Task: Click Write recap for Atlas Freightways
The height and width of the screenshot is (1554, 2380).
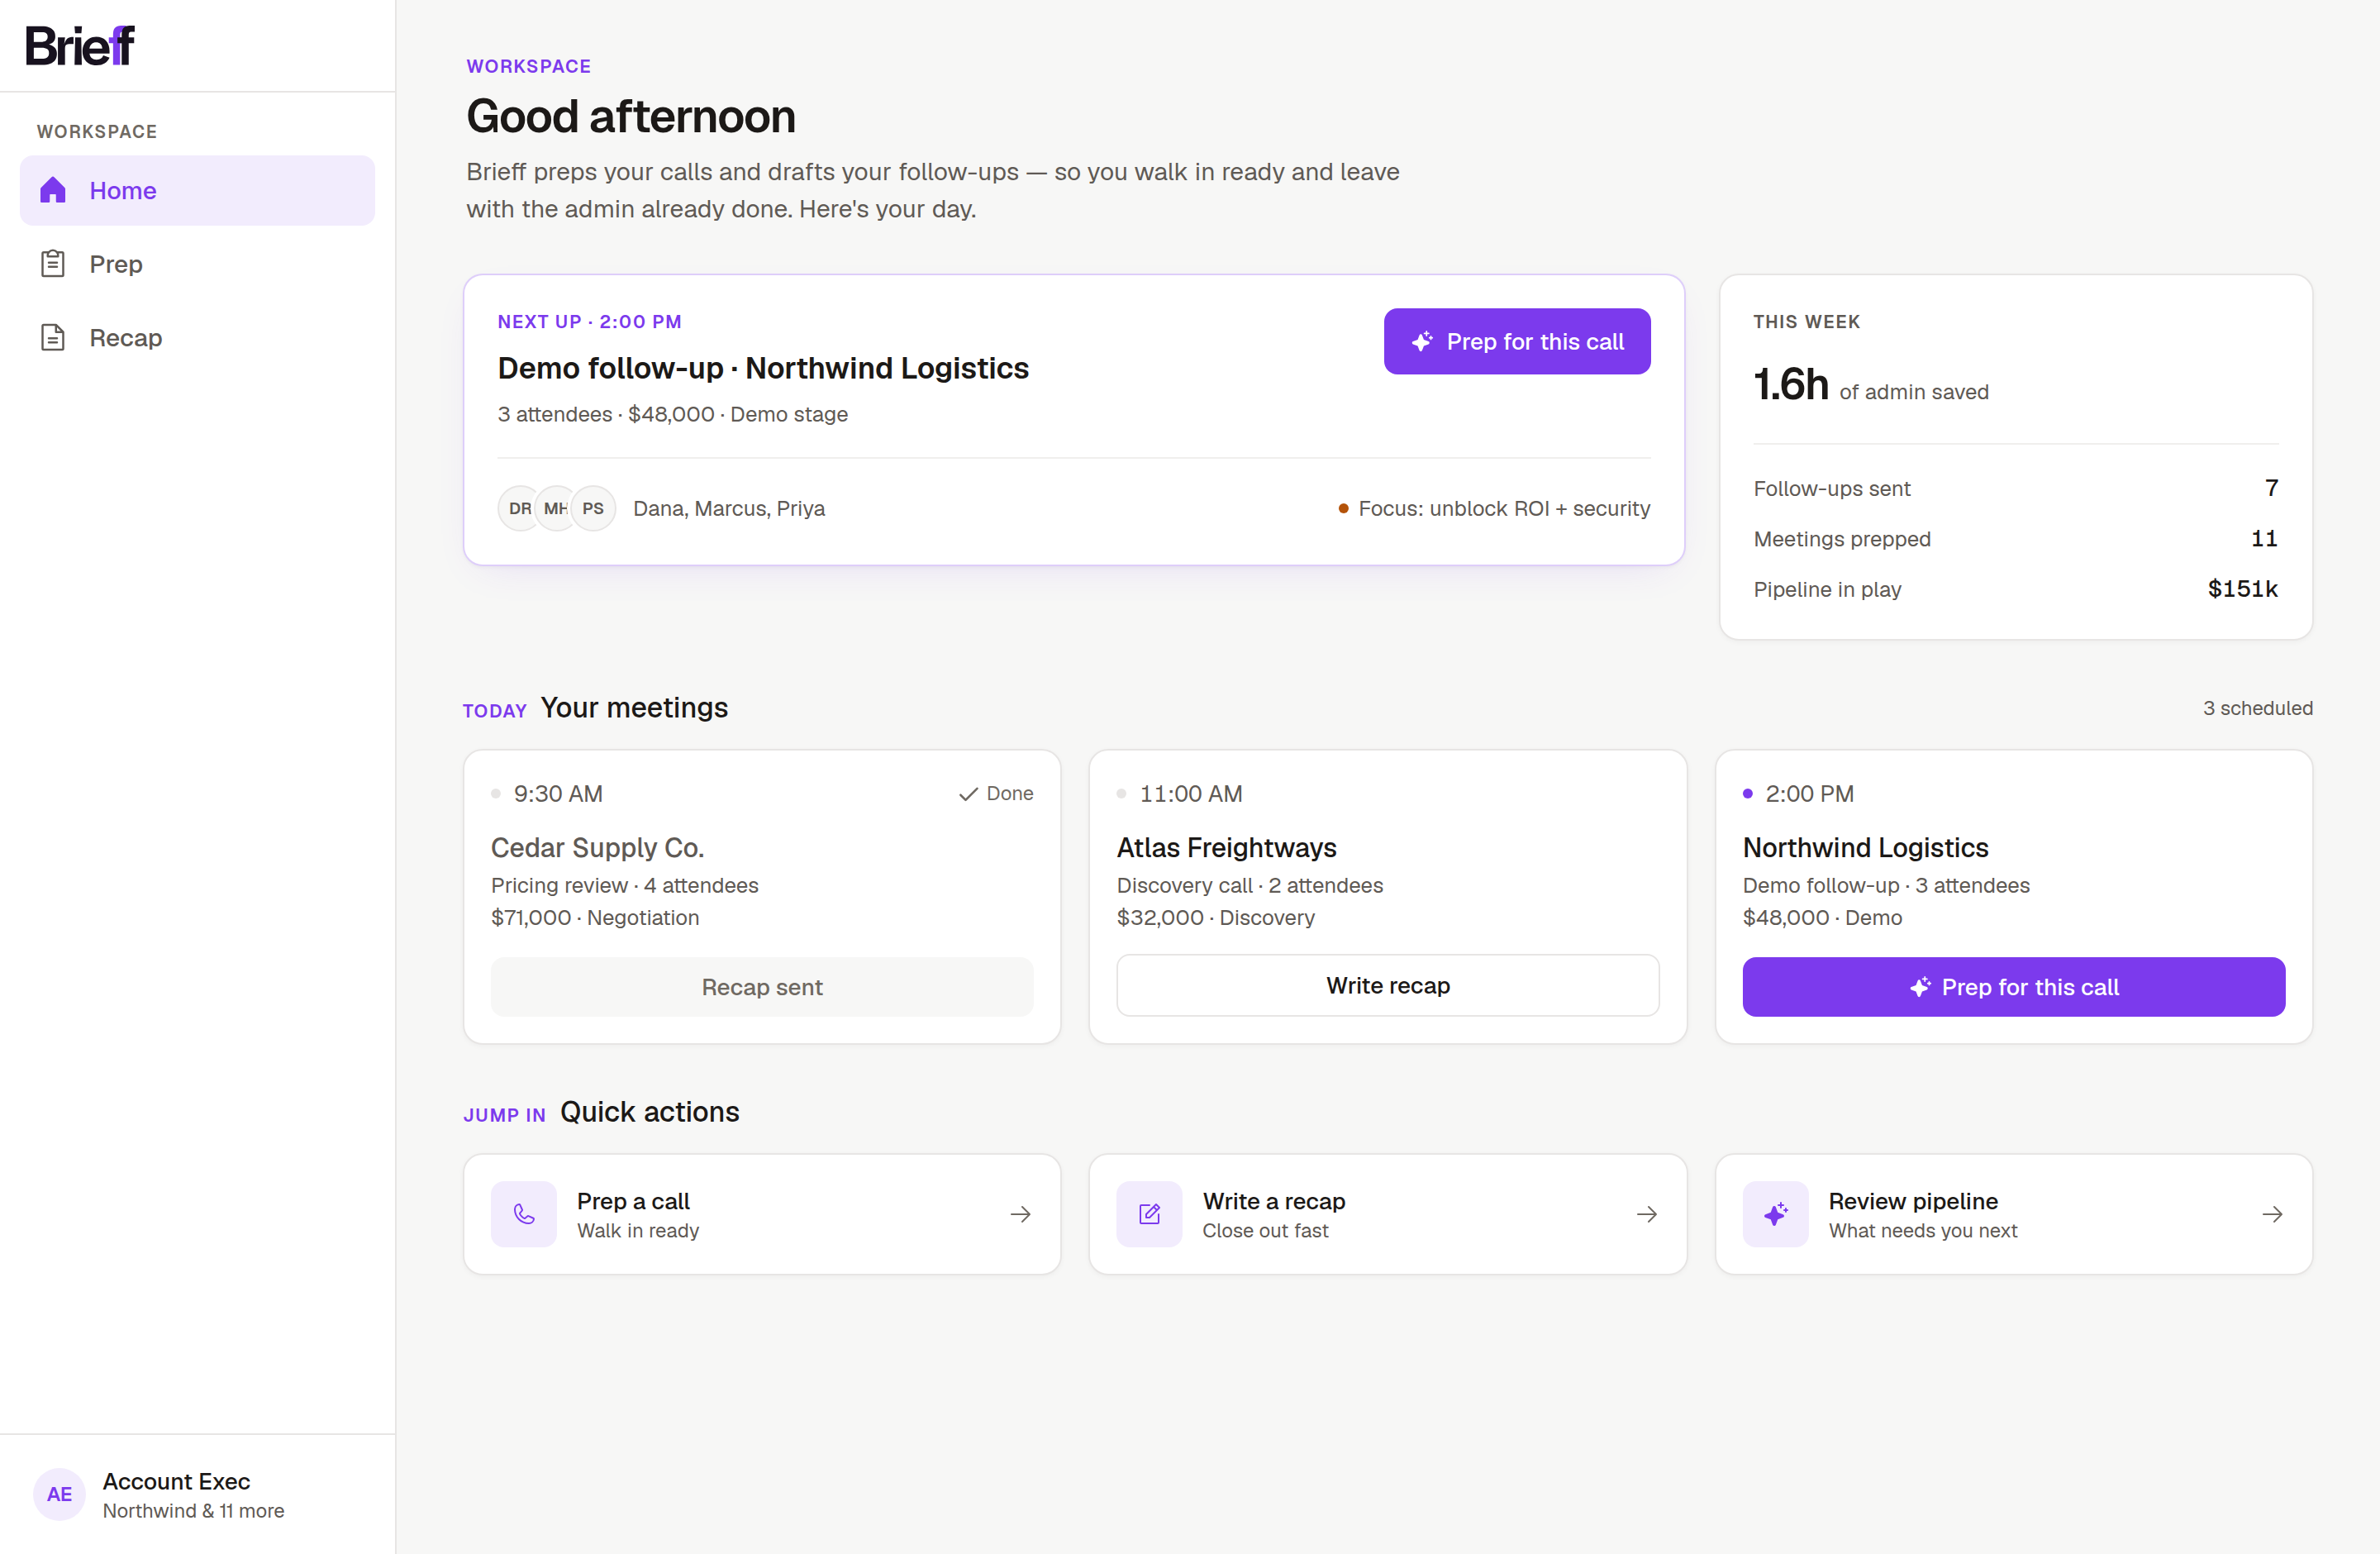Action: (1388, 986)
